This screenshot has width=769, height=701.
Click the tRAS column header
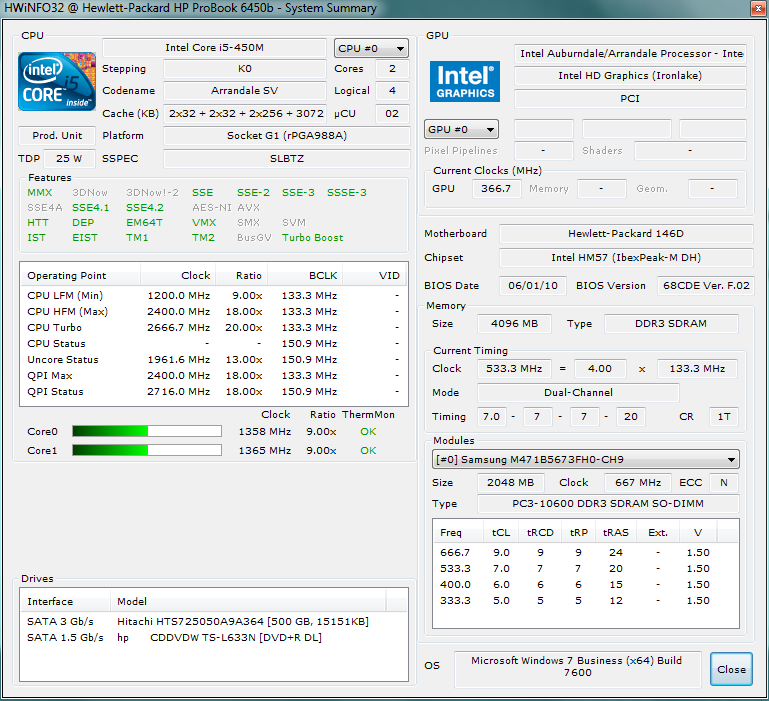coord(615,533)
